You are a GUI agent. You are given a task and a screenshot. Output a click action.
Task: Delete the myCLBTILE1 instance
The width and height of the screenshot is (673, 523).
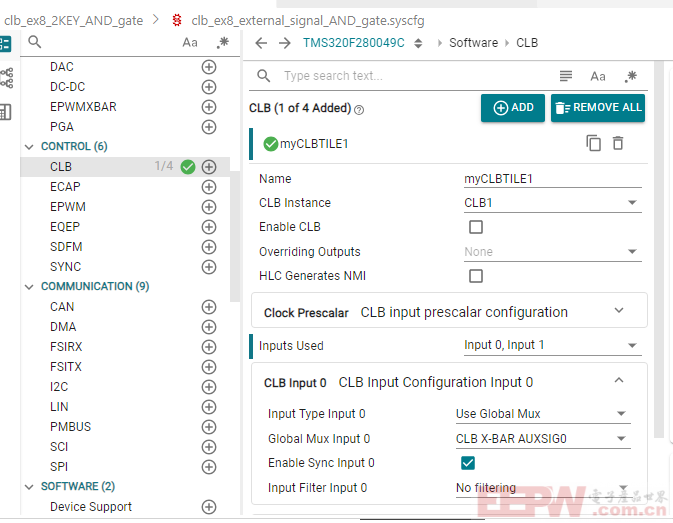[618, 143]
